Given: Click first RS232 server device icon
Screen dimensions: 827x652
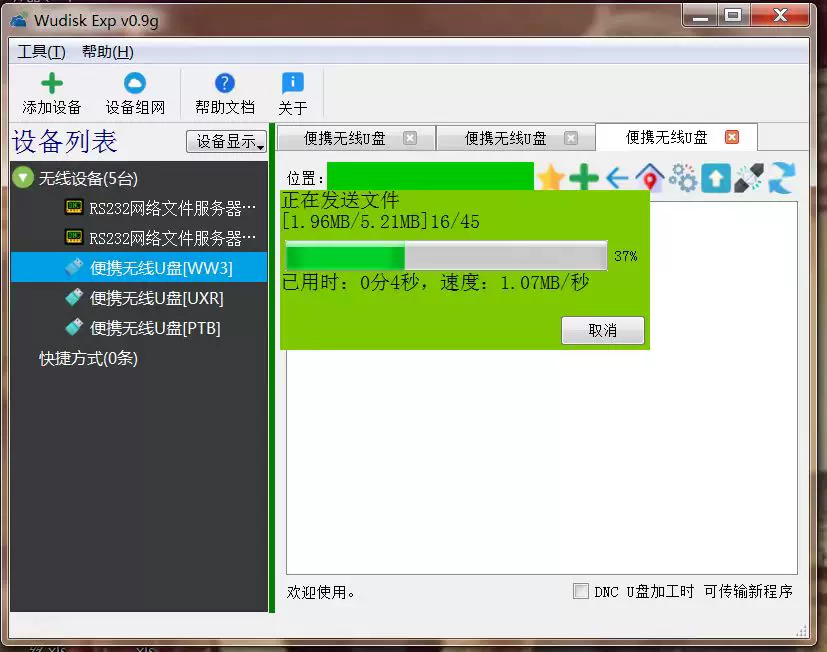Looking at the screenshot, I should [74, 207].
